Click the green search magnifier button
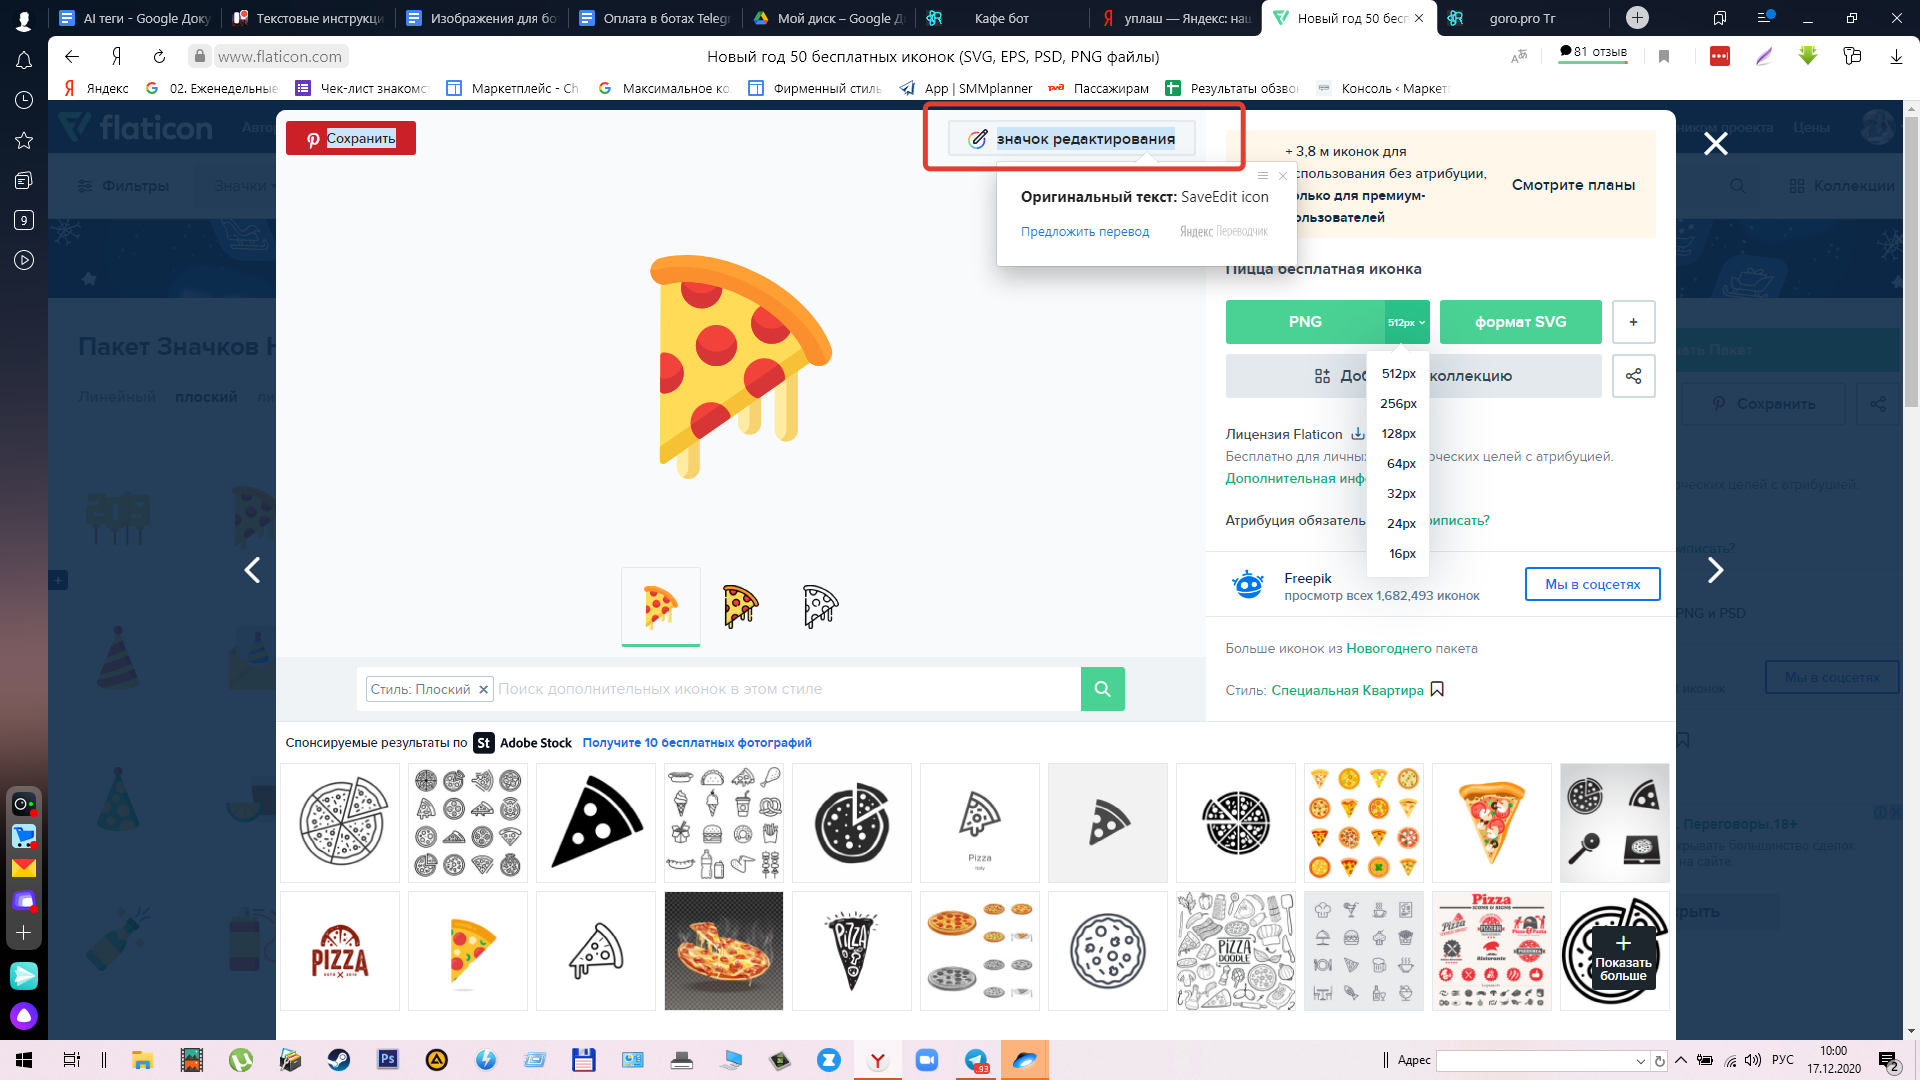Viewport: 1920px width, 1080px height. pos(1102,689)
